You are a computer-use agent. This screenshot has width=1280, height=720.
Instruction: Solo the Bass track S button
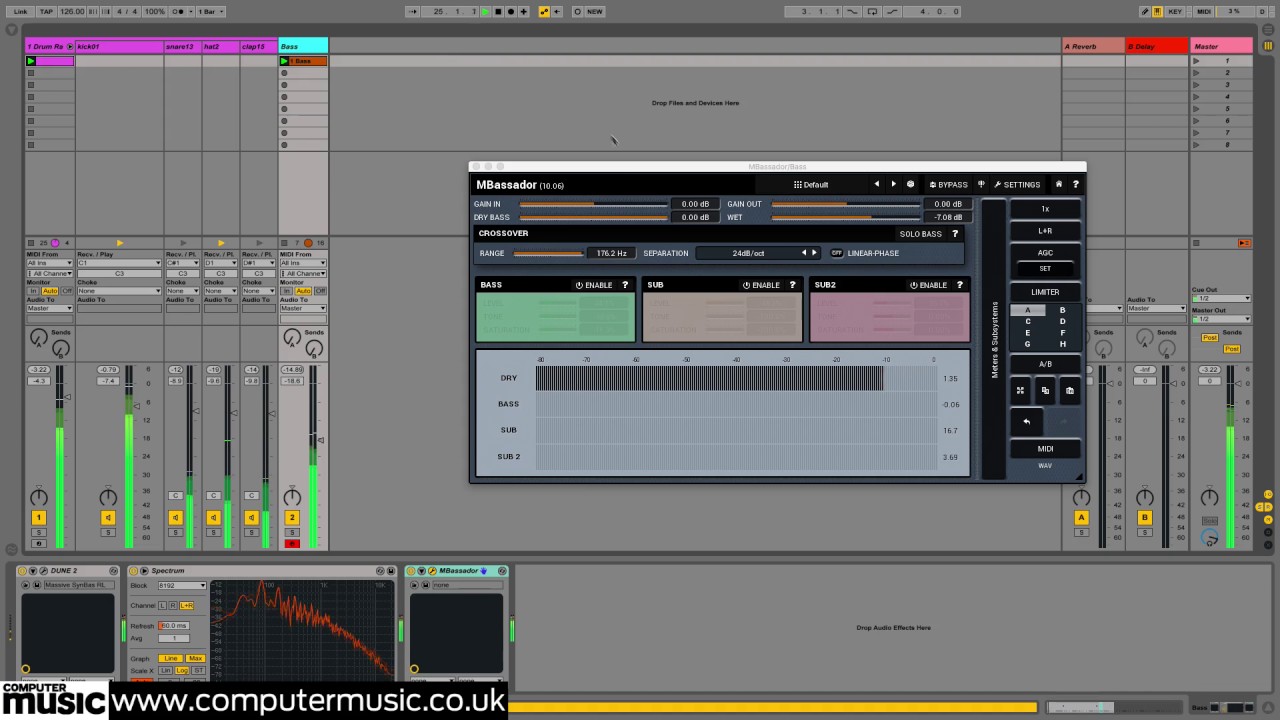[x=292, y=532]
